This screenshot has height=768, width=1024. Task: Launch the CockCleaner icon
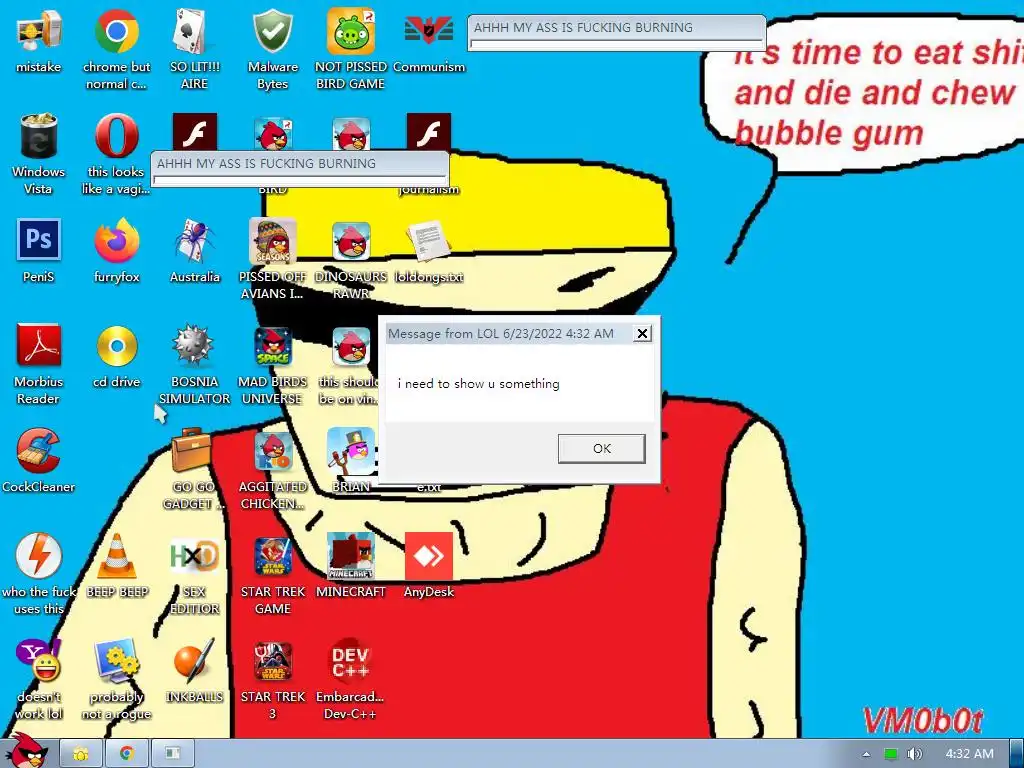38,451
